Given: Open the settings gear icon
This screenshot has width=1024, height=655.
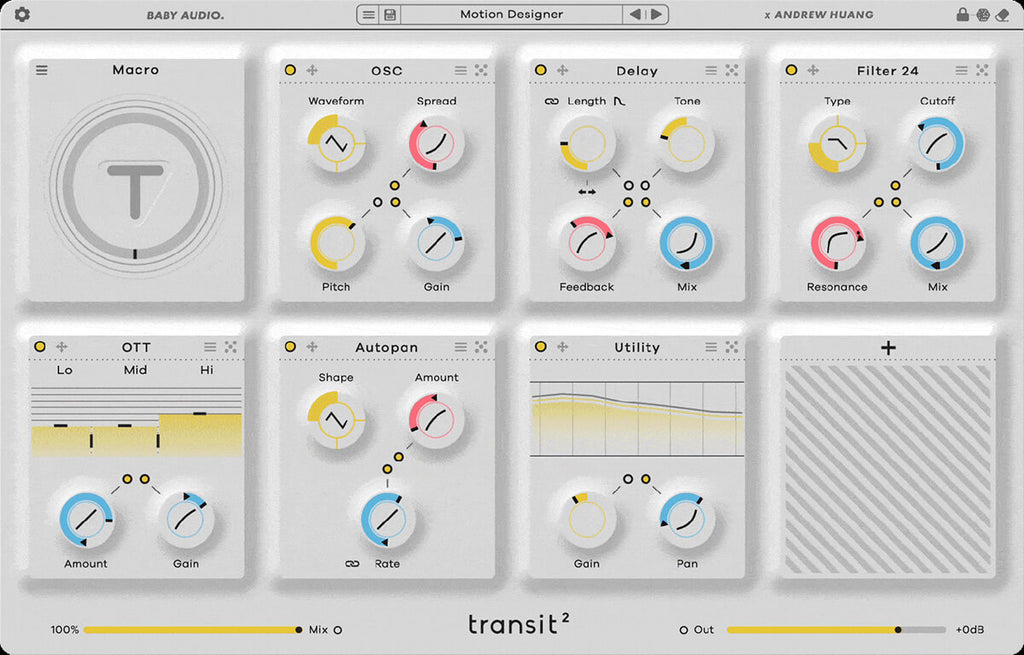Looking at the screenshot, I should coord(22,15).
